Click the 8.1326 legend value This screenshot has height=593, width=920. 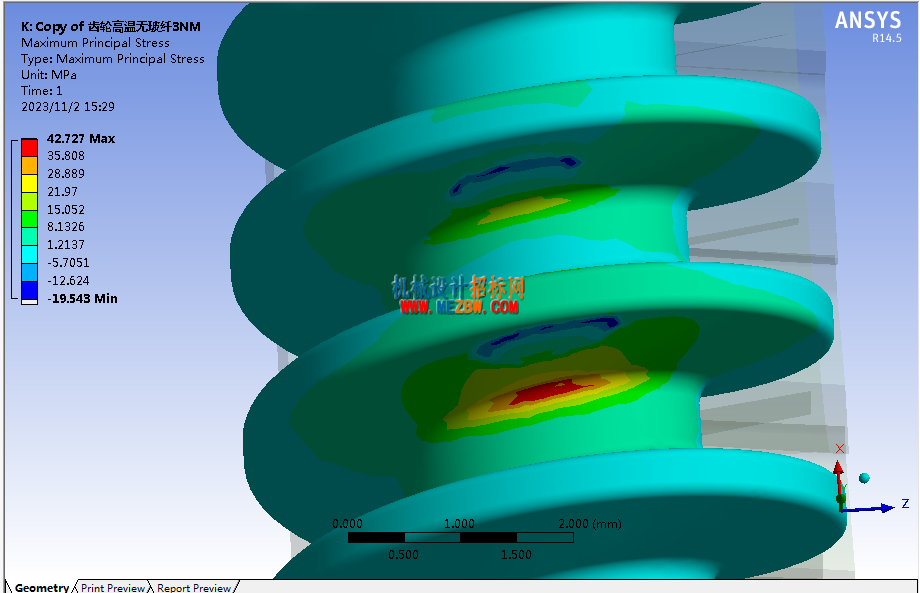pos(66,226)
